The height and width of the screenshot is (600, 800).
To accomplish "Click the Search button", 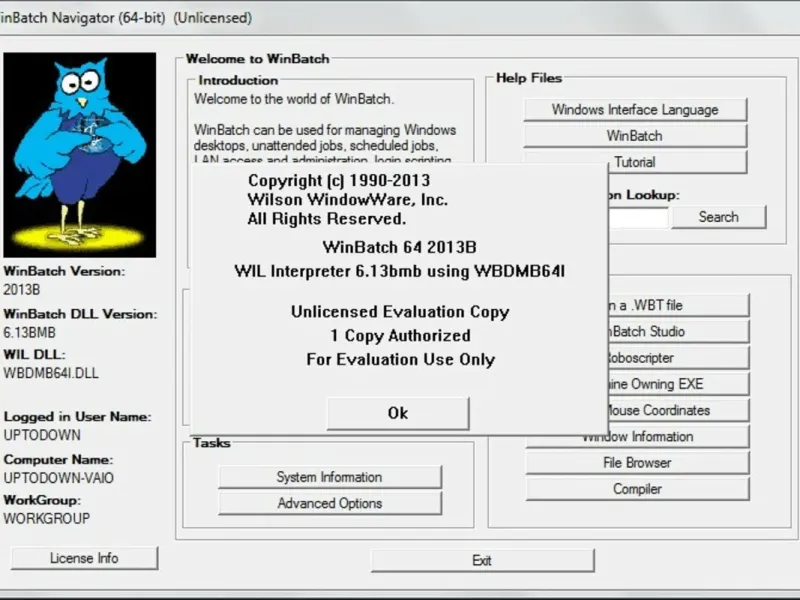I will click(718, 217).
